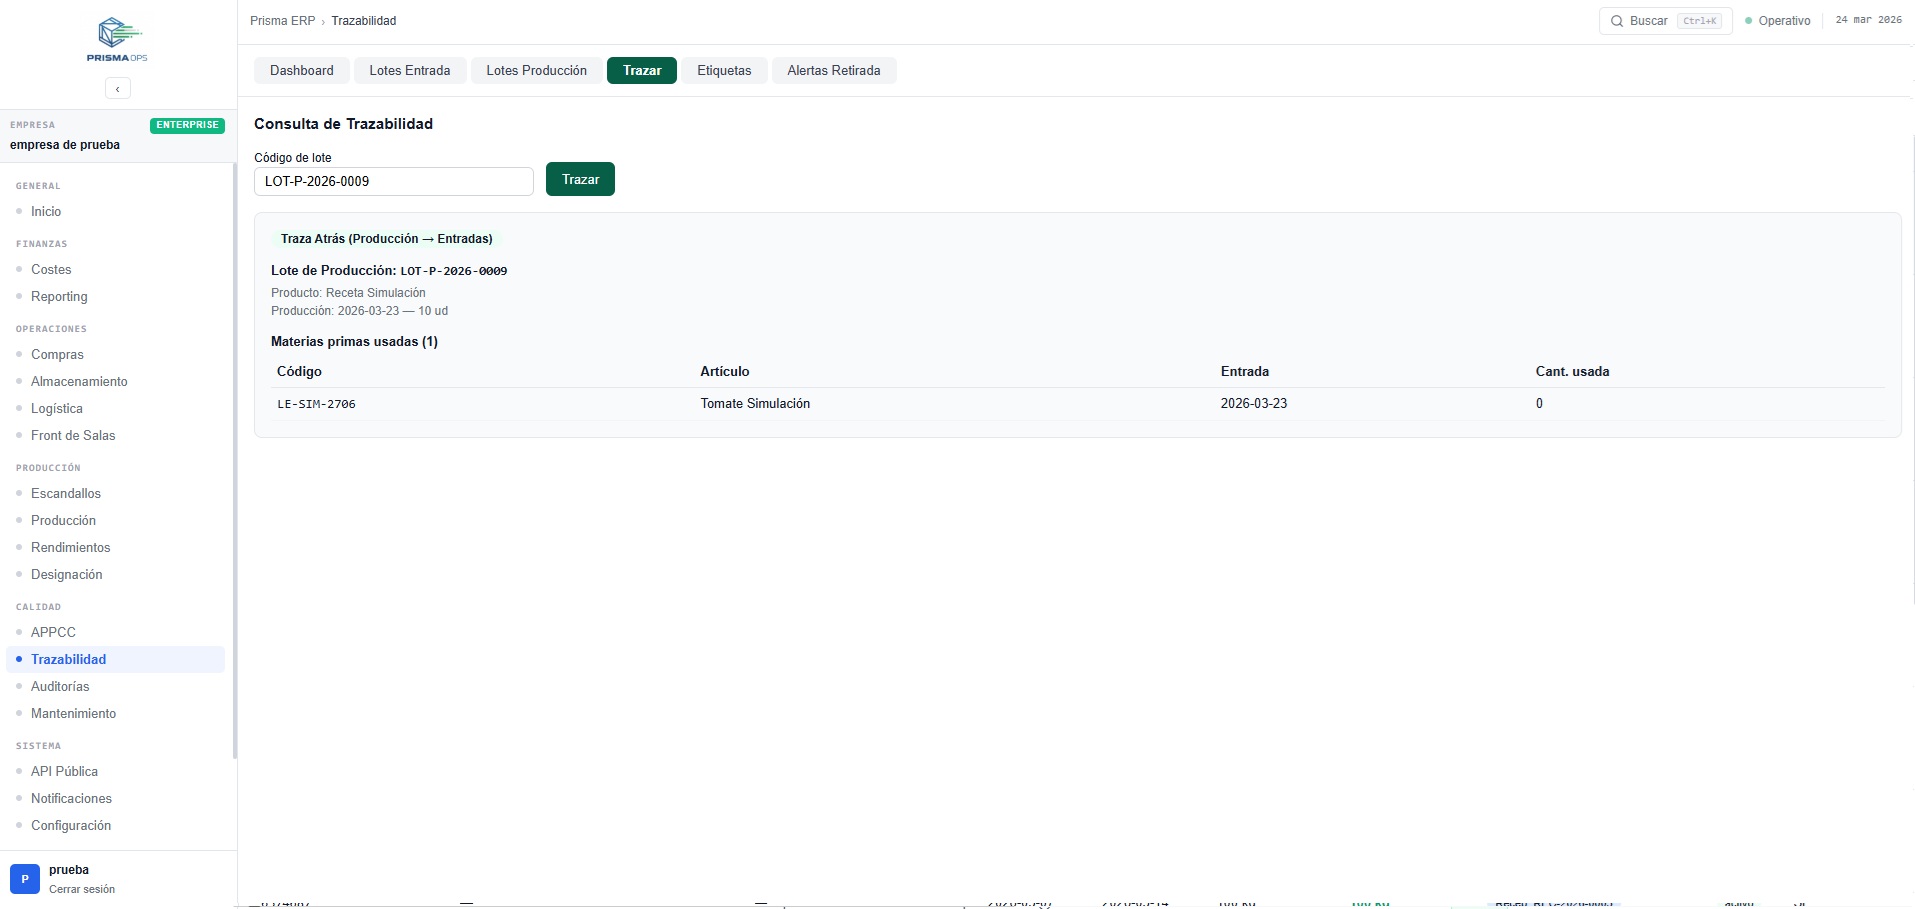The image size is (1915, 909).
Task: Click the Código de lote input field
Action: point(393,182)
